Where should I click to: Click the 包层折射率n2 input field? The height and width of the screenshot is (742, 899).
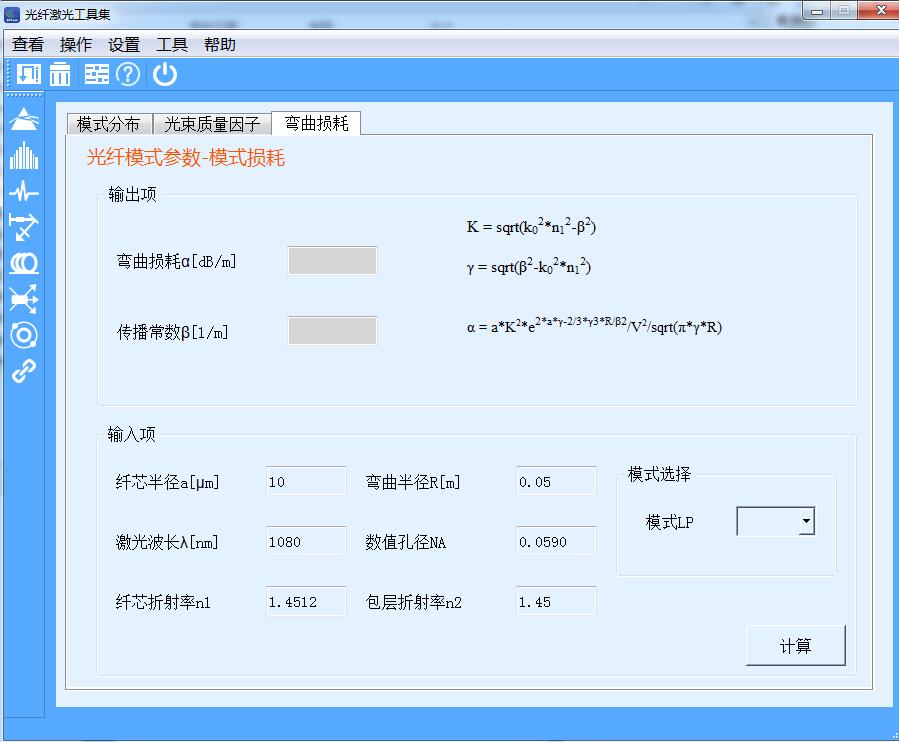pos(556,602)
